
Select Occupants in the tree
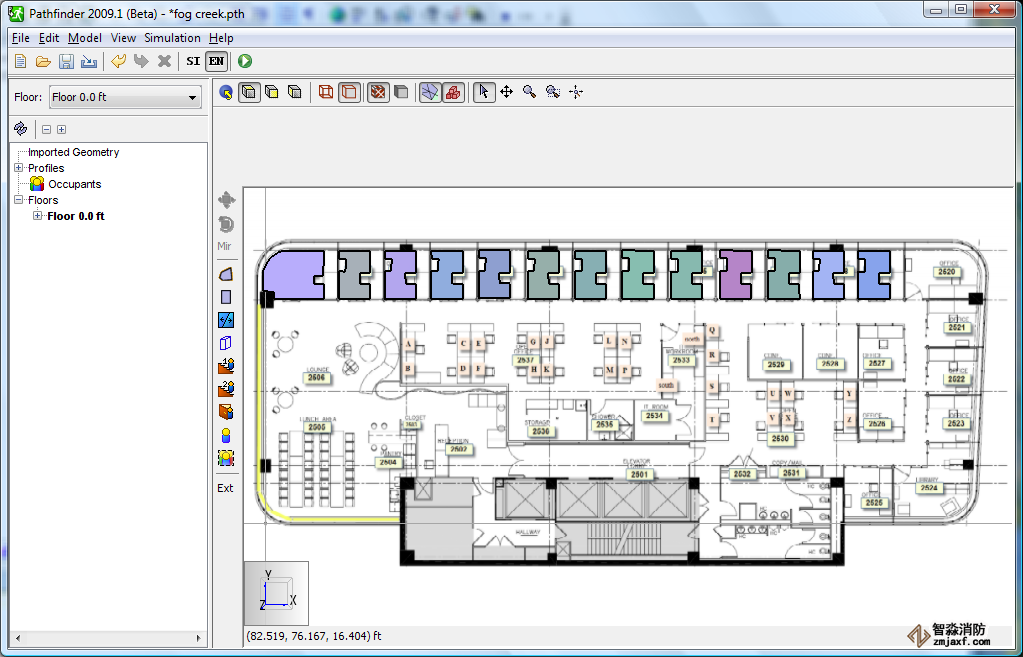point(74,184)
